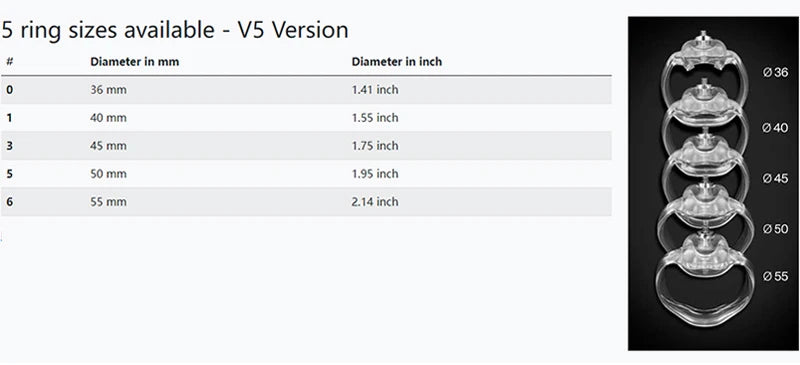Click the Ø36 label in product image

pyautogui.click(x=776, y=72)
